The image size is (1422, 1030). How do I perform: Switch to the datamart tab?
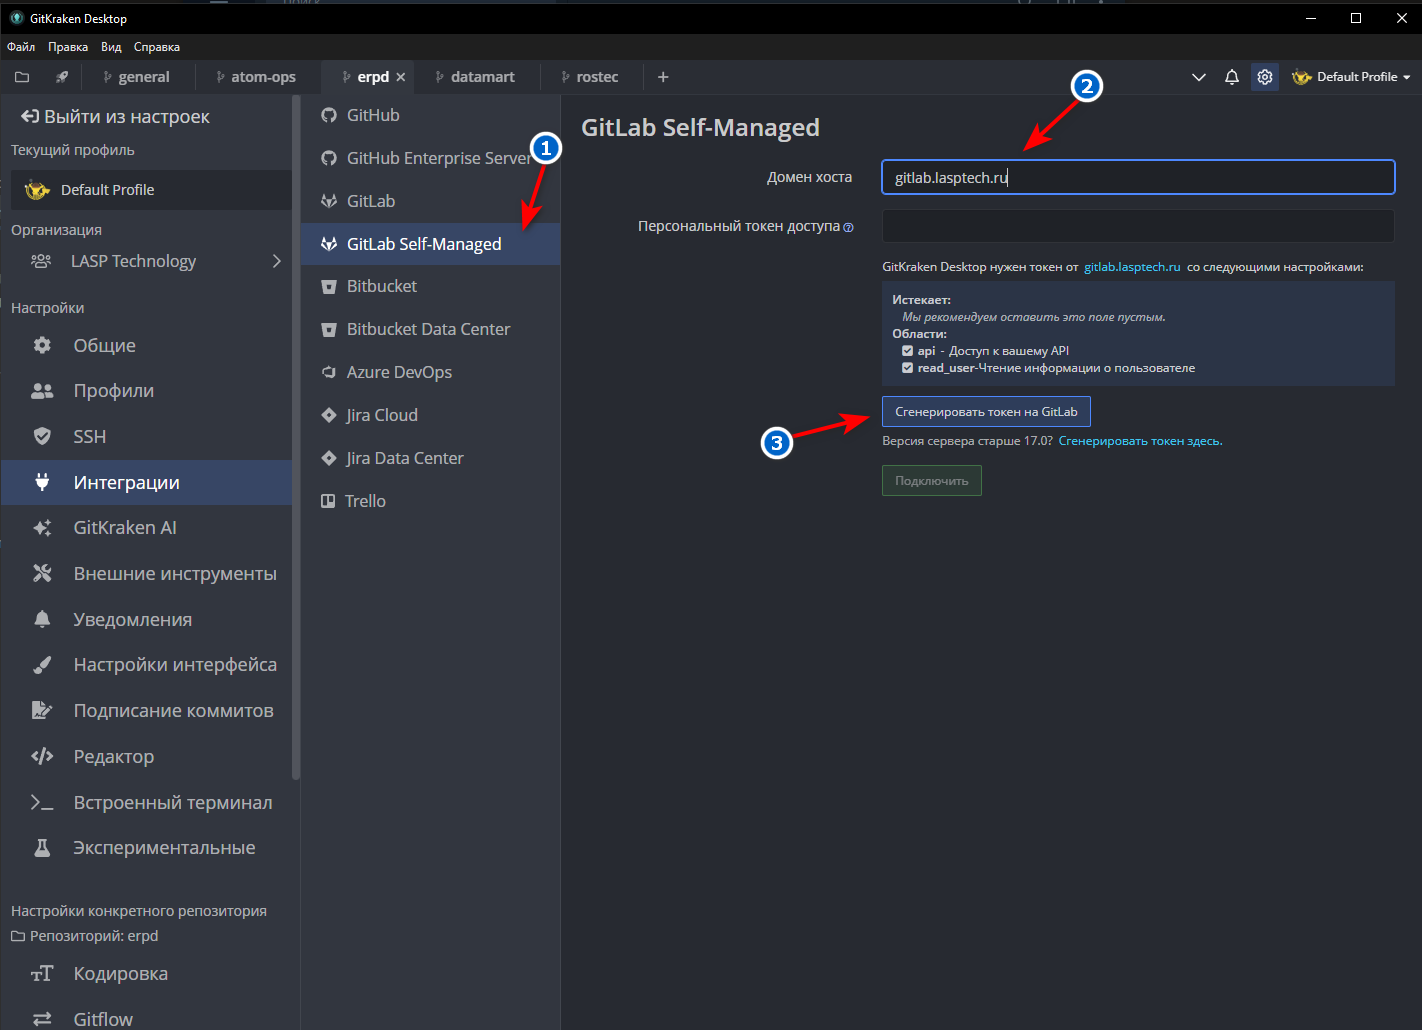476,77
